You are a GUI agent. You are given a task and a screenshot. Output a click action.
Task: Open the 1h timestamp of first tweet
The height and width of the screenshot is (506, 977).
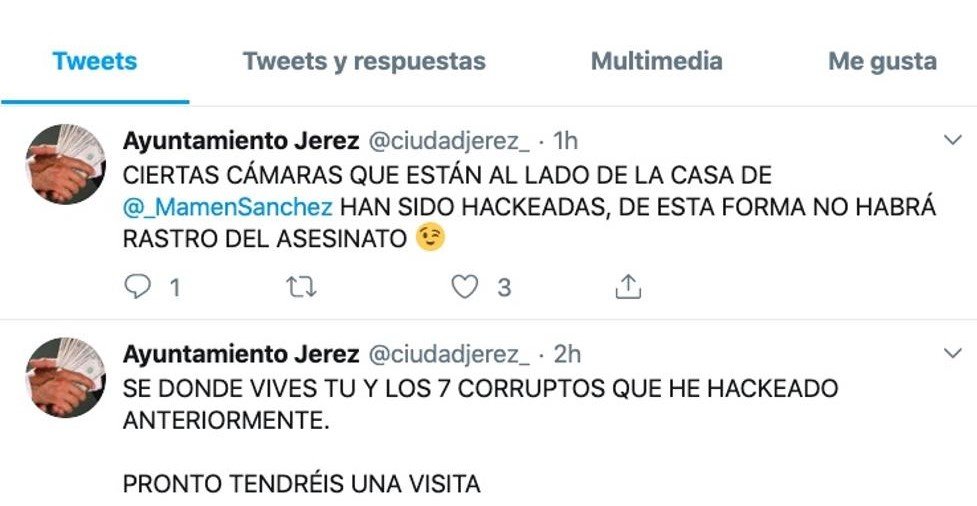(566, 141)
